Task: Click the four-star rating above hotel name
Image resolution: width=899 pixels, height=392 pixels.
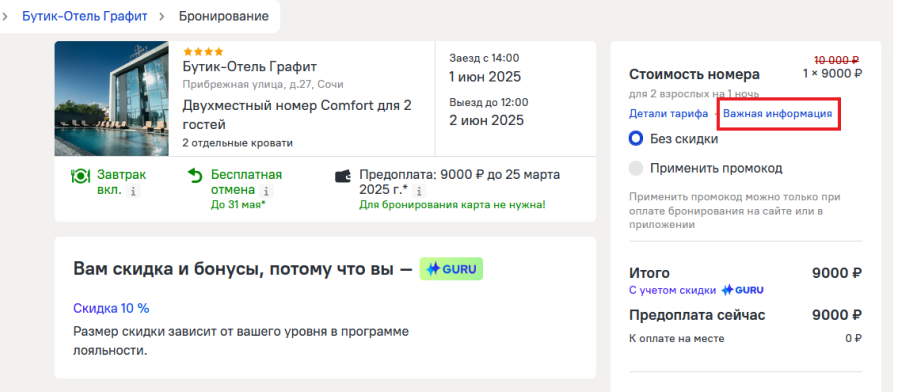Action: coord(203,52)
